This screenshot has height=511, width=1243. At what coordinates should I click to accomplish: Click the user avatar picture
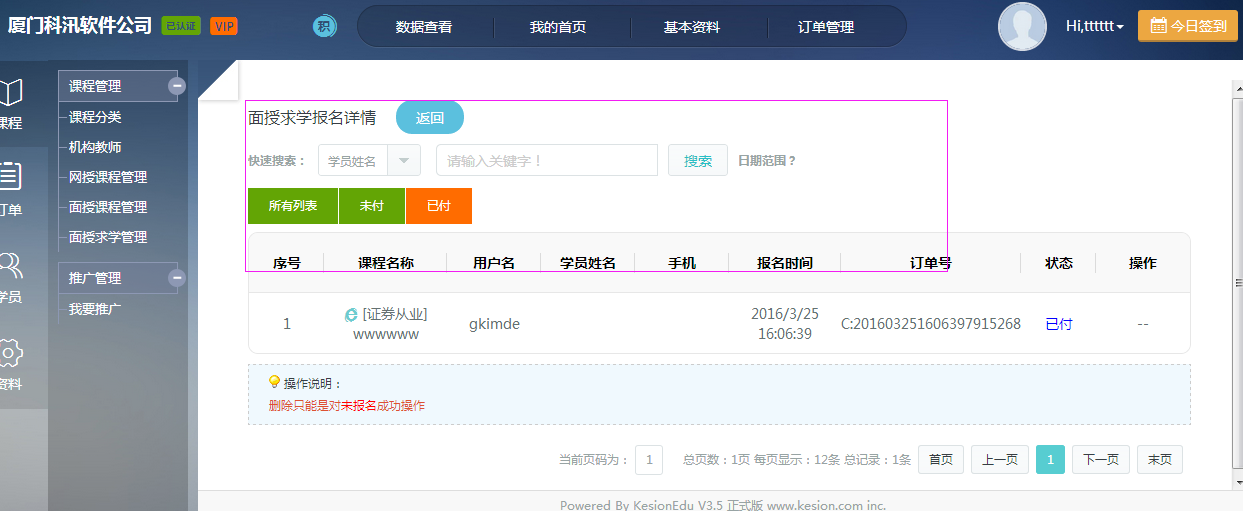click(1022, 27)
